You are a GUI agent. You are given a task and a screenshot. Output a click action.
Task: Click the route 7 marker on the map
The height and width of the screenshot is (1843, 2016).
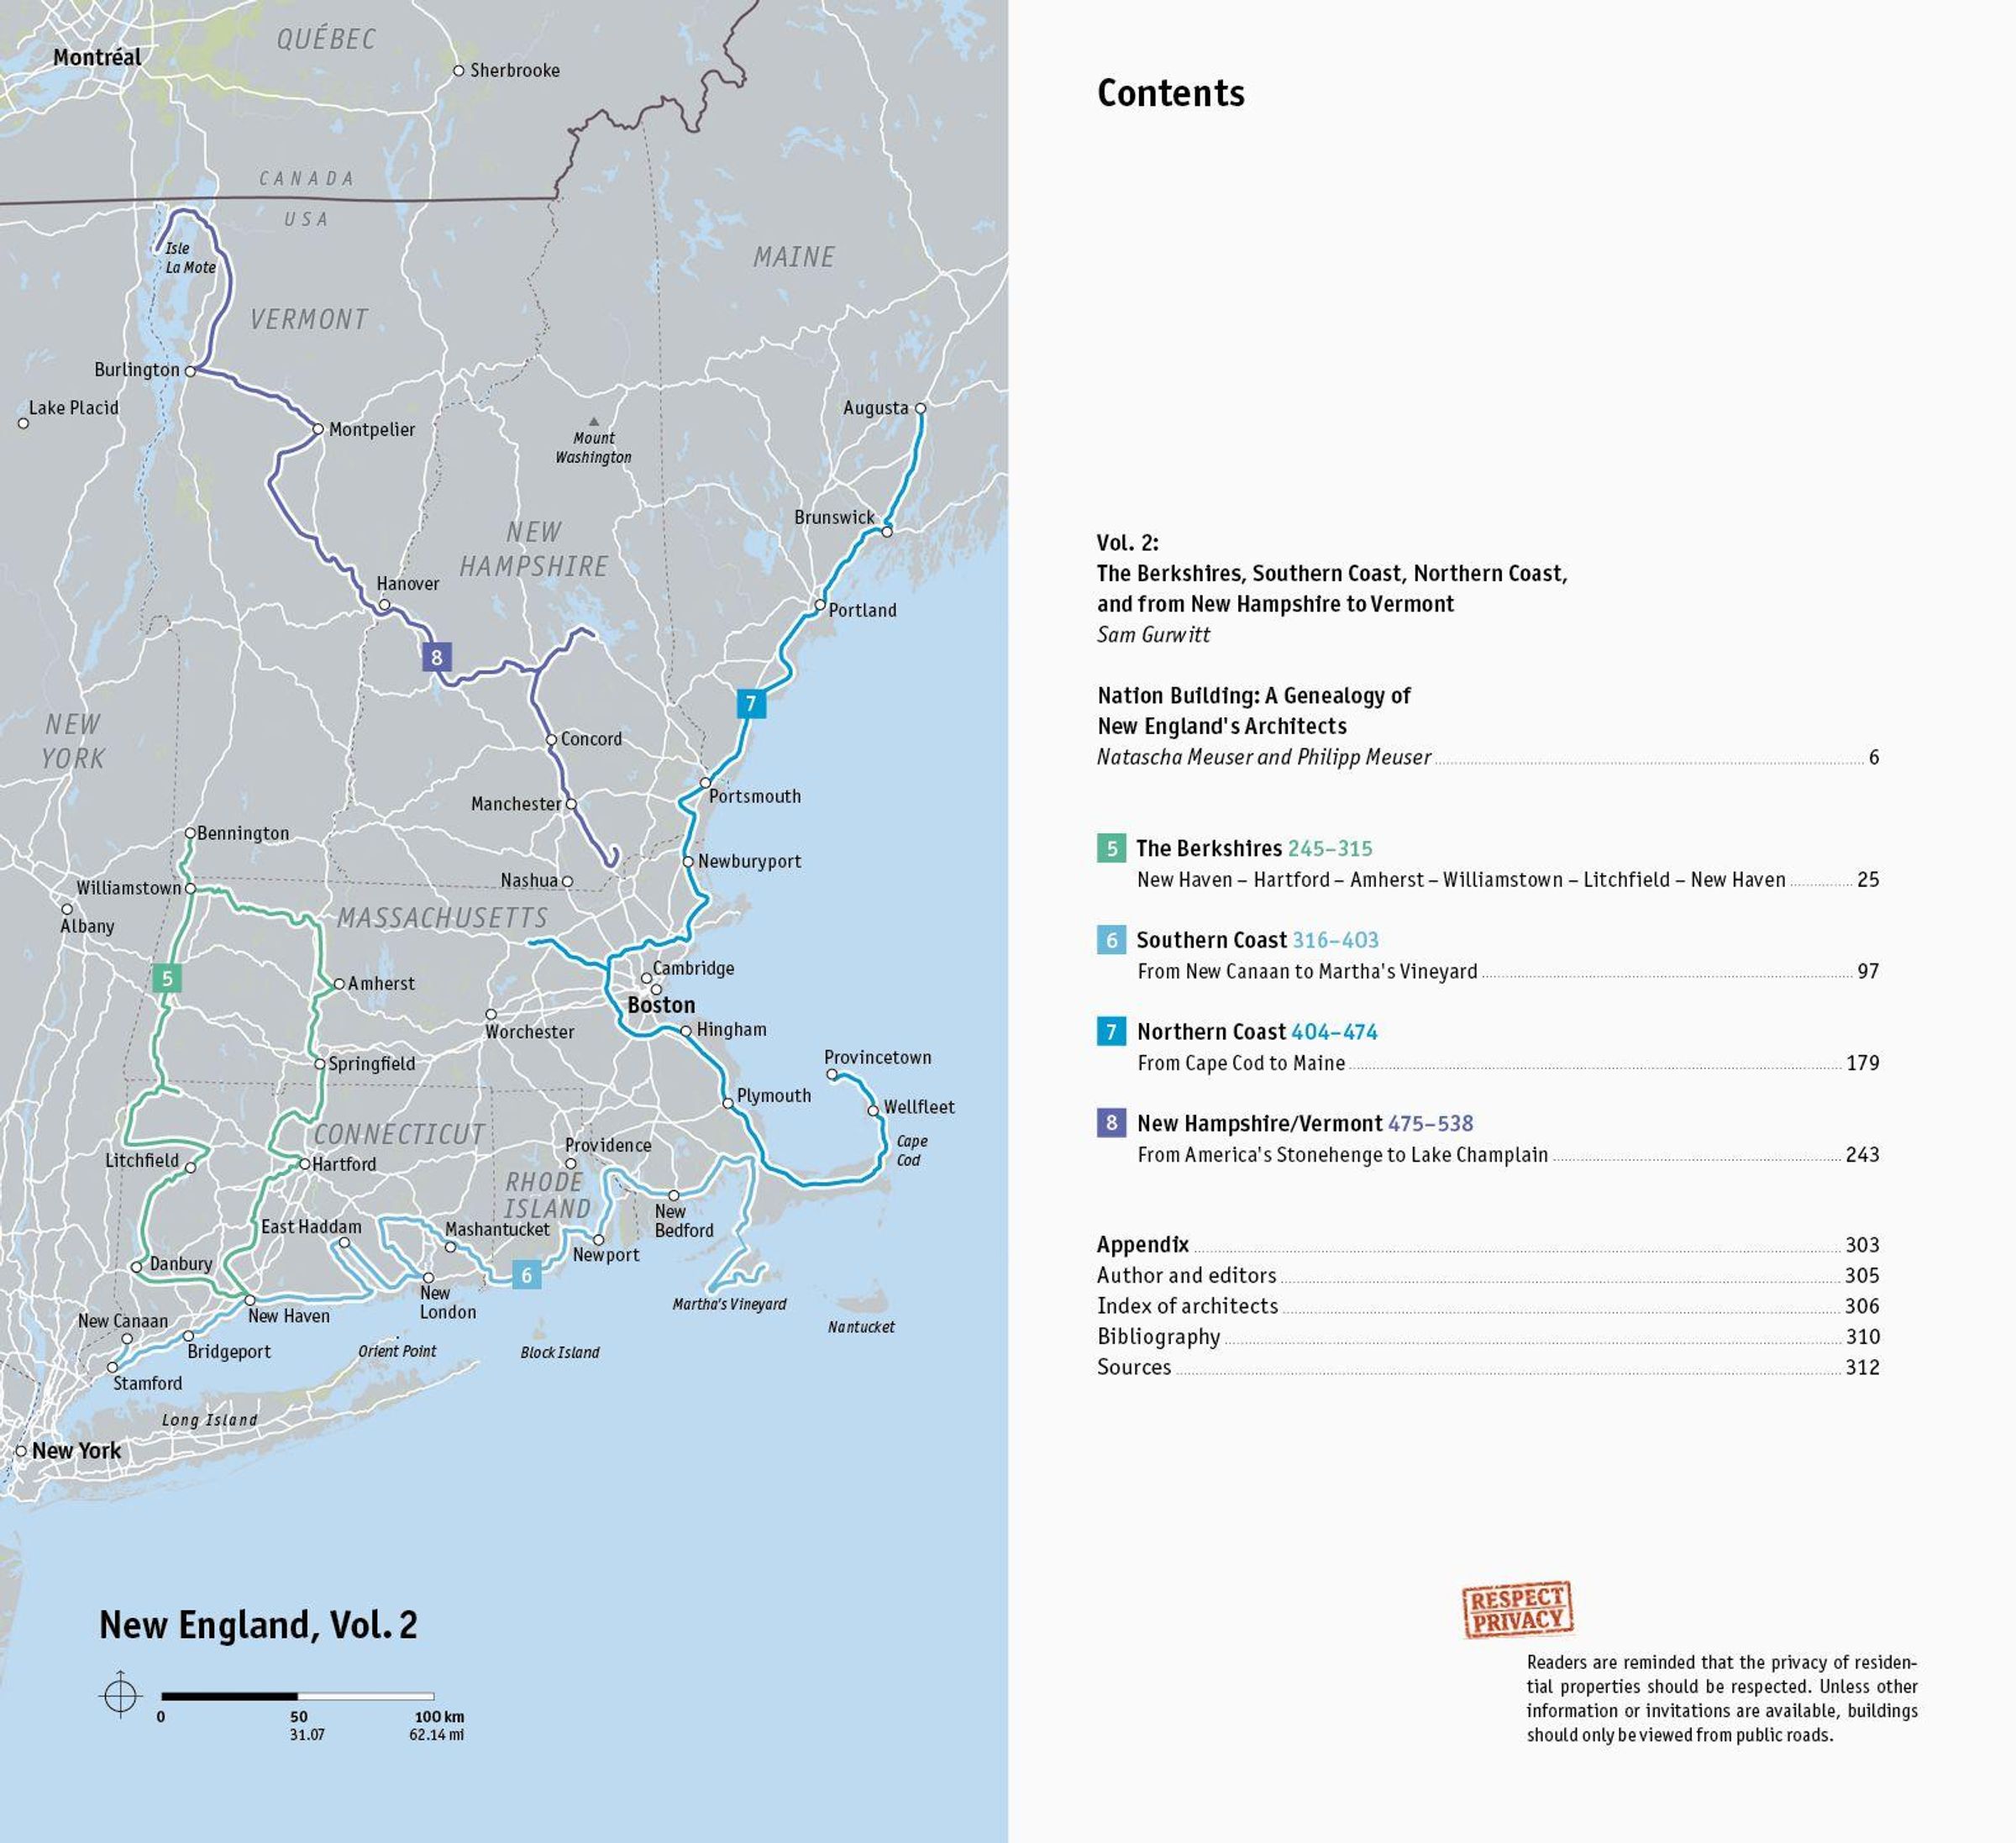[751, 703]
